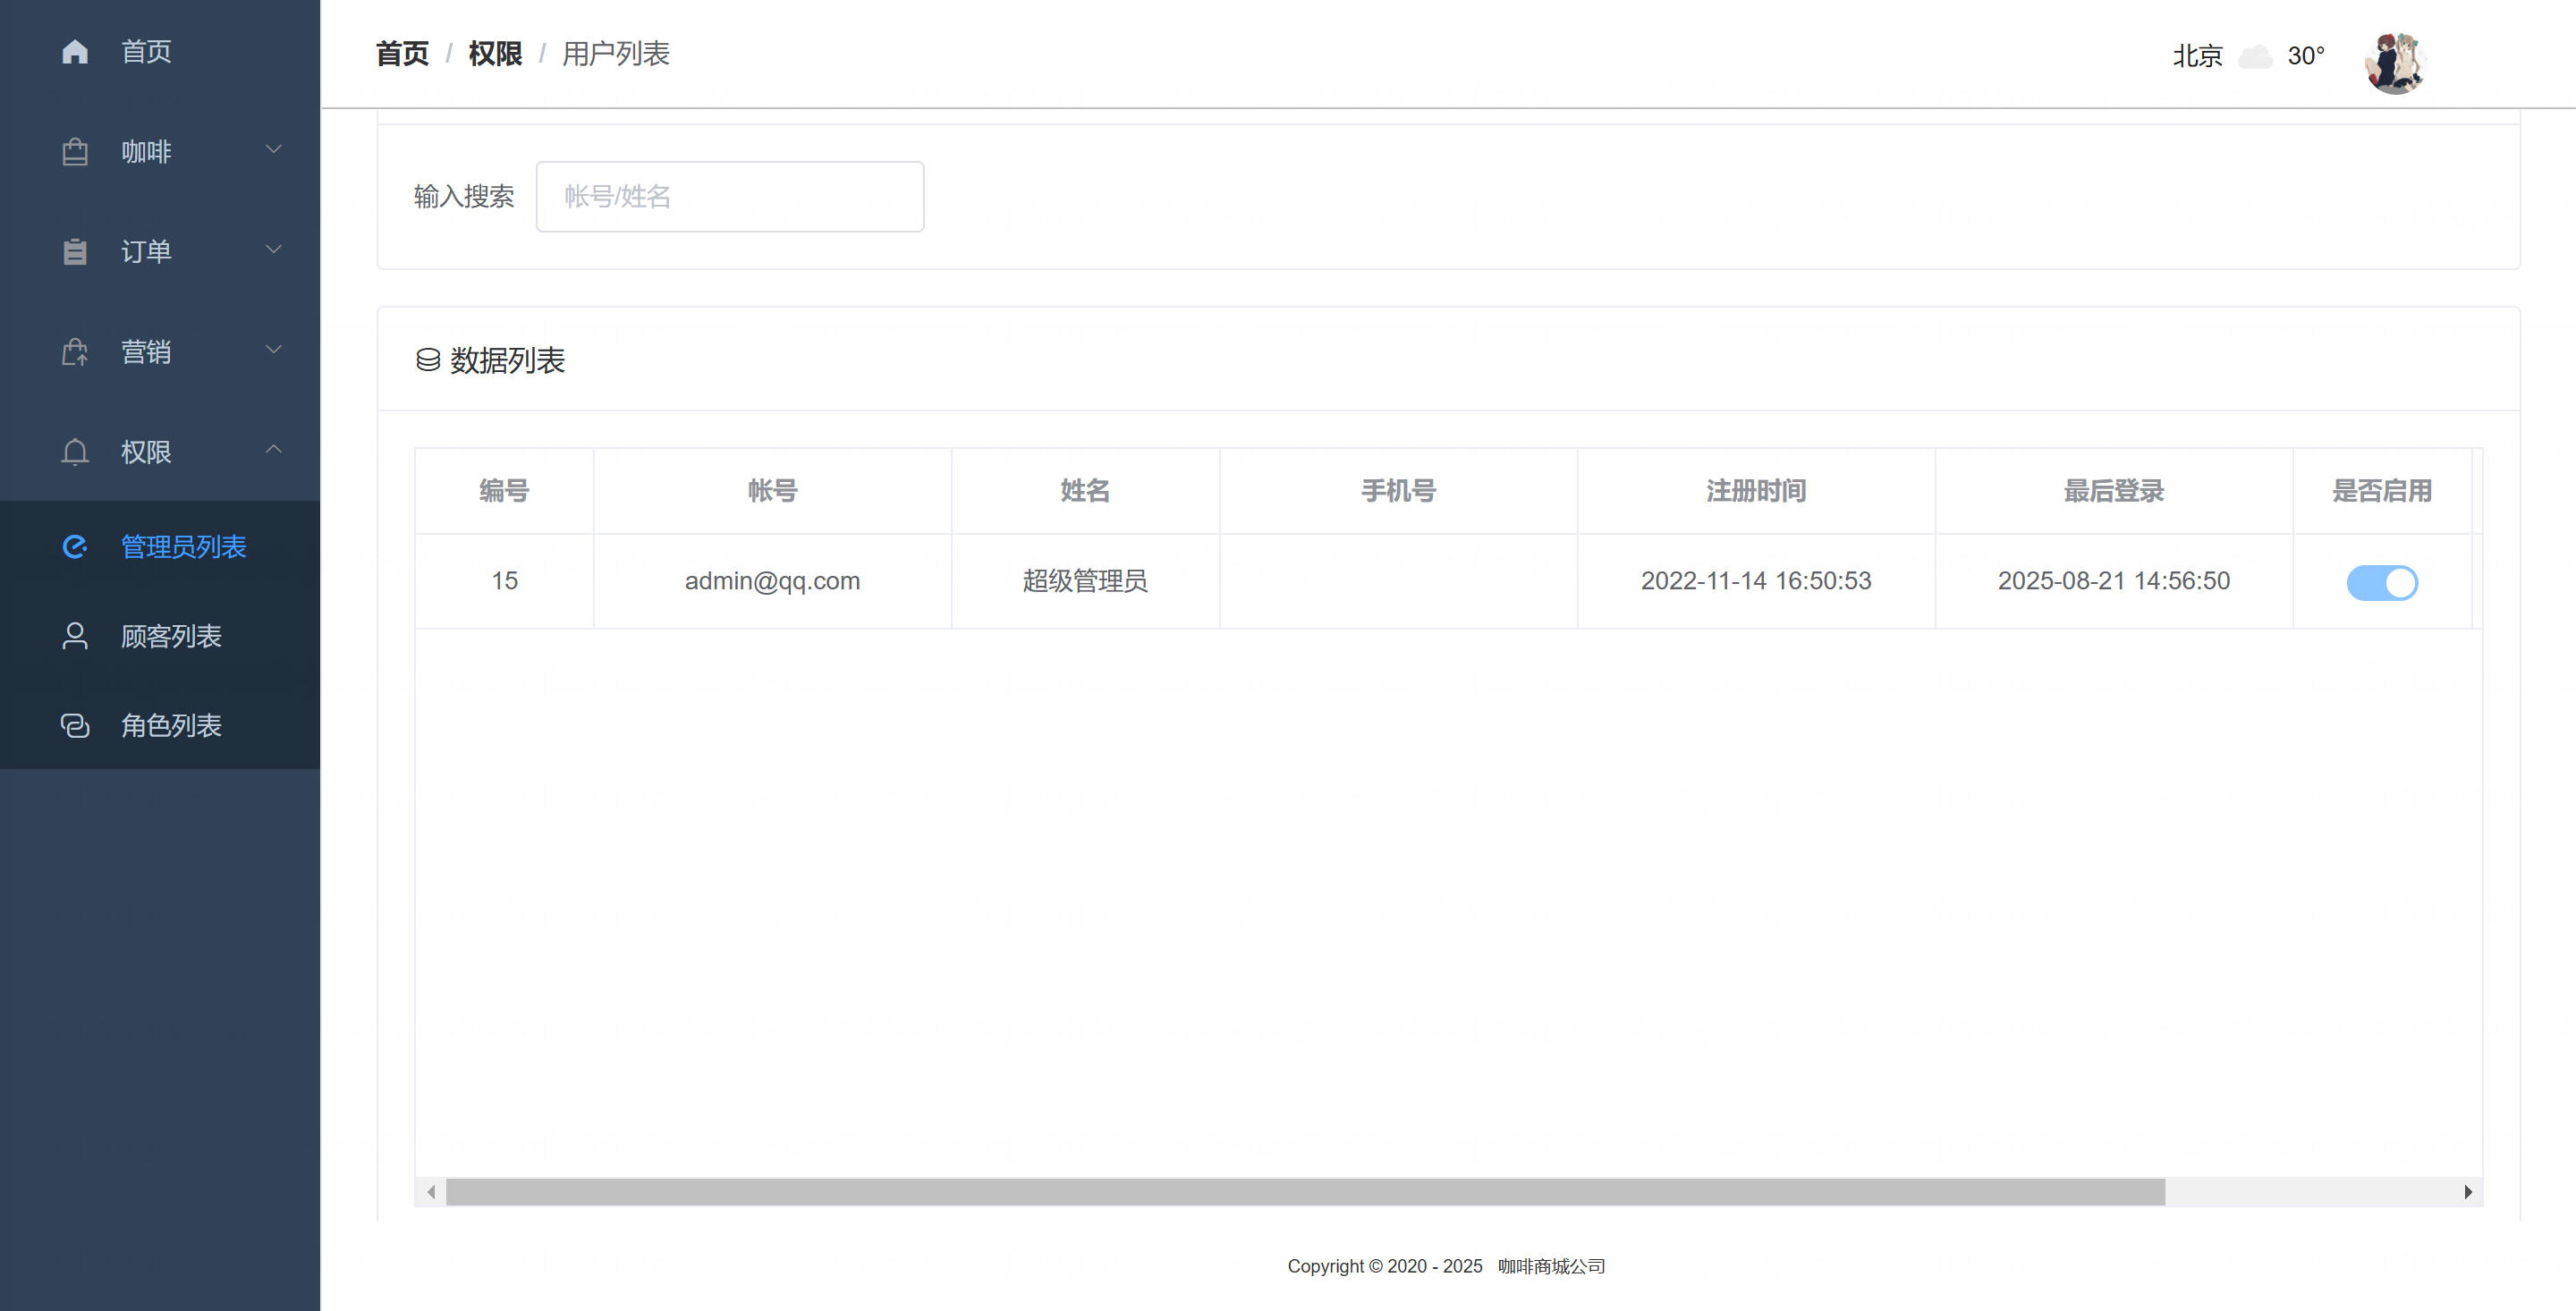Toggle the enabled switch for admin@qq.com
The width and height of the screenshot is (2576, 1311).
point(2382,582)
